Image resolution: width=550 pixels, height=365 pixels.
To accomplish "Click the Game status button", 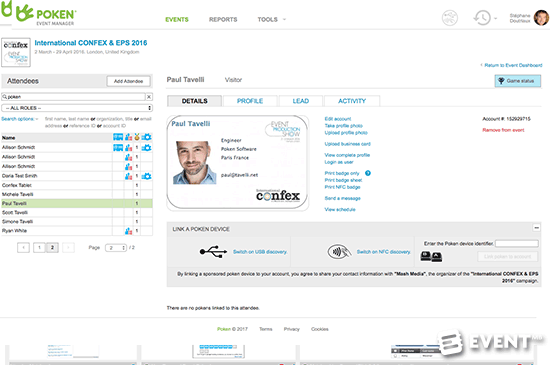I will click(518, 81).
